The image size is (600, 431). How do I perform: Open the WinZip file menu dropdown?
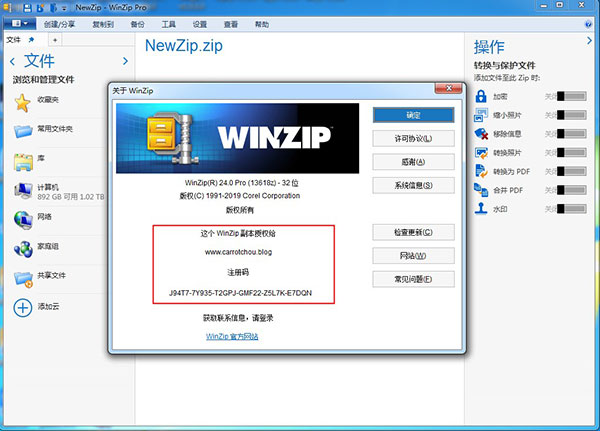20,24
